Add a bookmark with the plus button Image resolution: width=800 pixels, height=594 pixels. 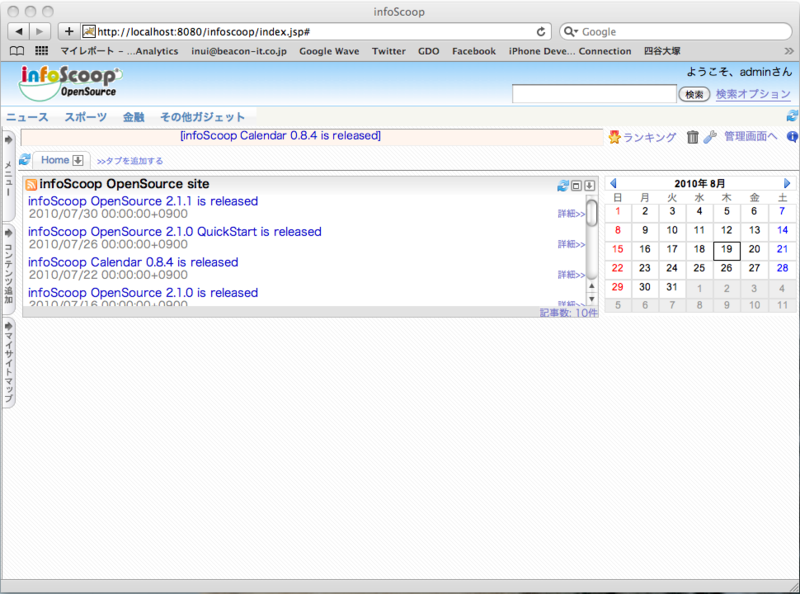point(69,32)
